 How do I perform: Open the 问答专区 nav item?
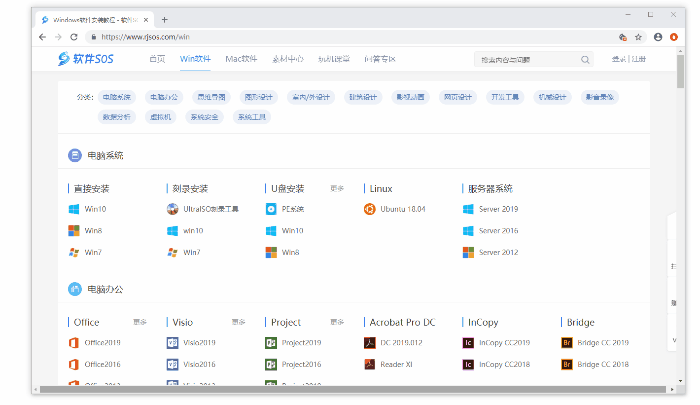pyautogui.click(x=379, y=59)
